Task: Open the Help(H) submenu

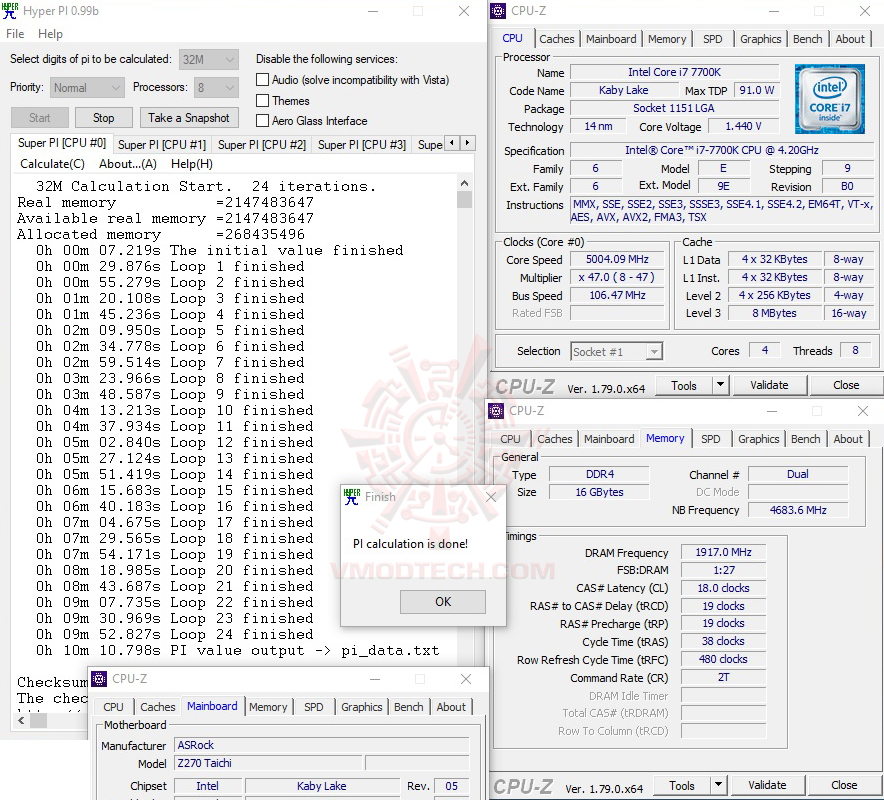Action: [192, 164]
